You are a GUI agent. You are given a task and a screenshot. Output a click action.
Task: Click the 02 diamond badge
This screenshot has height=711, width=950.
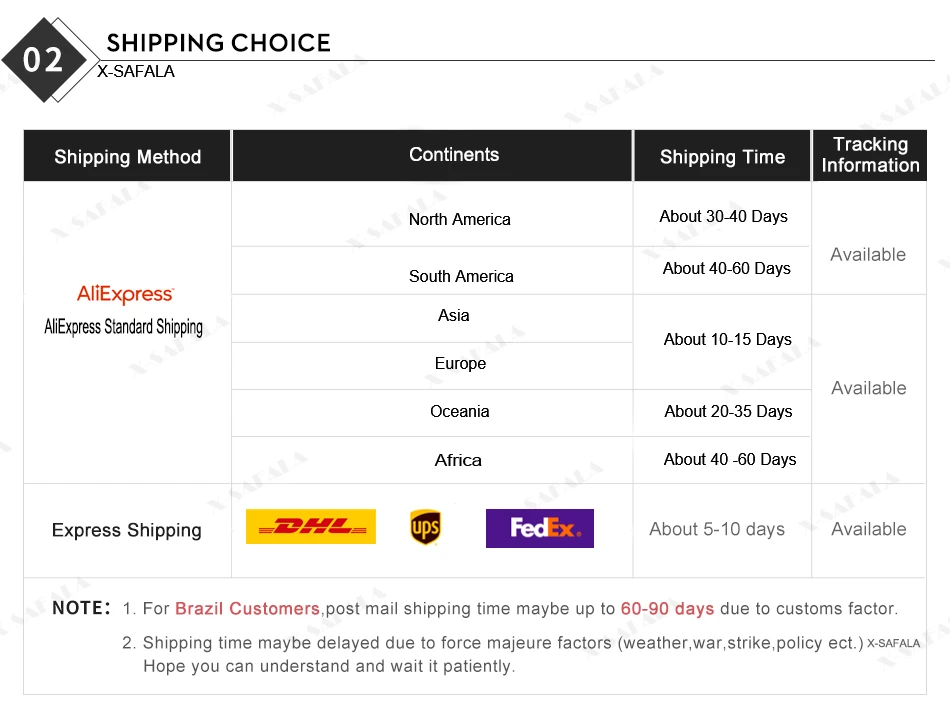42,61
